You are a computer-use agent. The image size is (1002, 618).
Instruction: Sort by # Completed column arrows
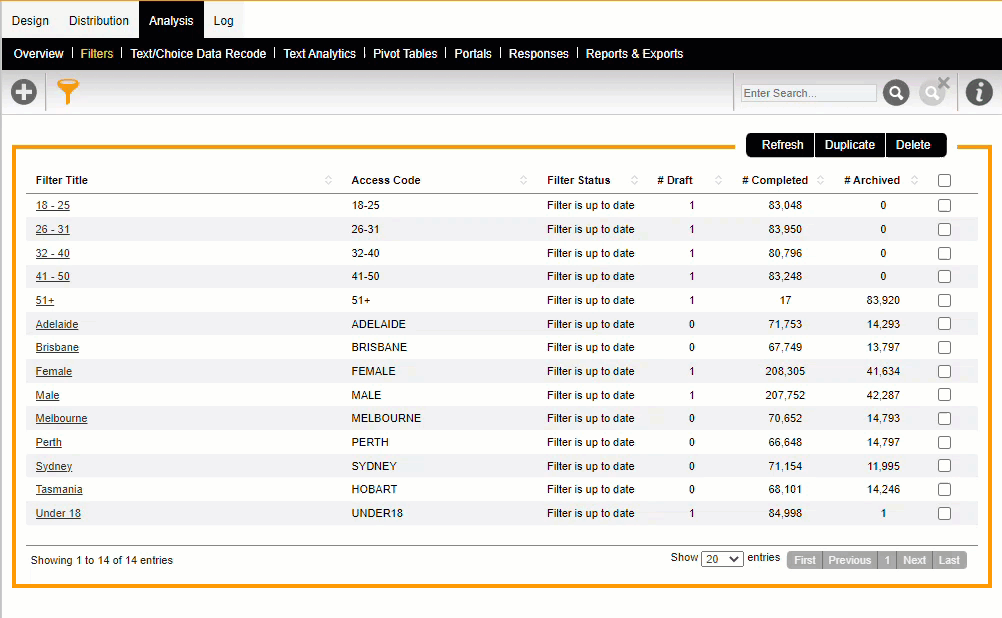coord(821,181)
